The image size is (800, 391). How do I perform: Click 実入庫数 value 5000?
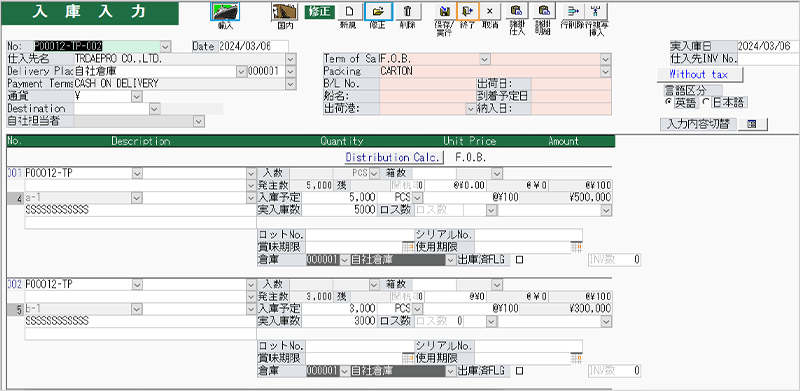point(340,210)
